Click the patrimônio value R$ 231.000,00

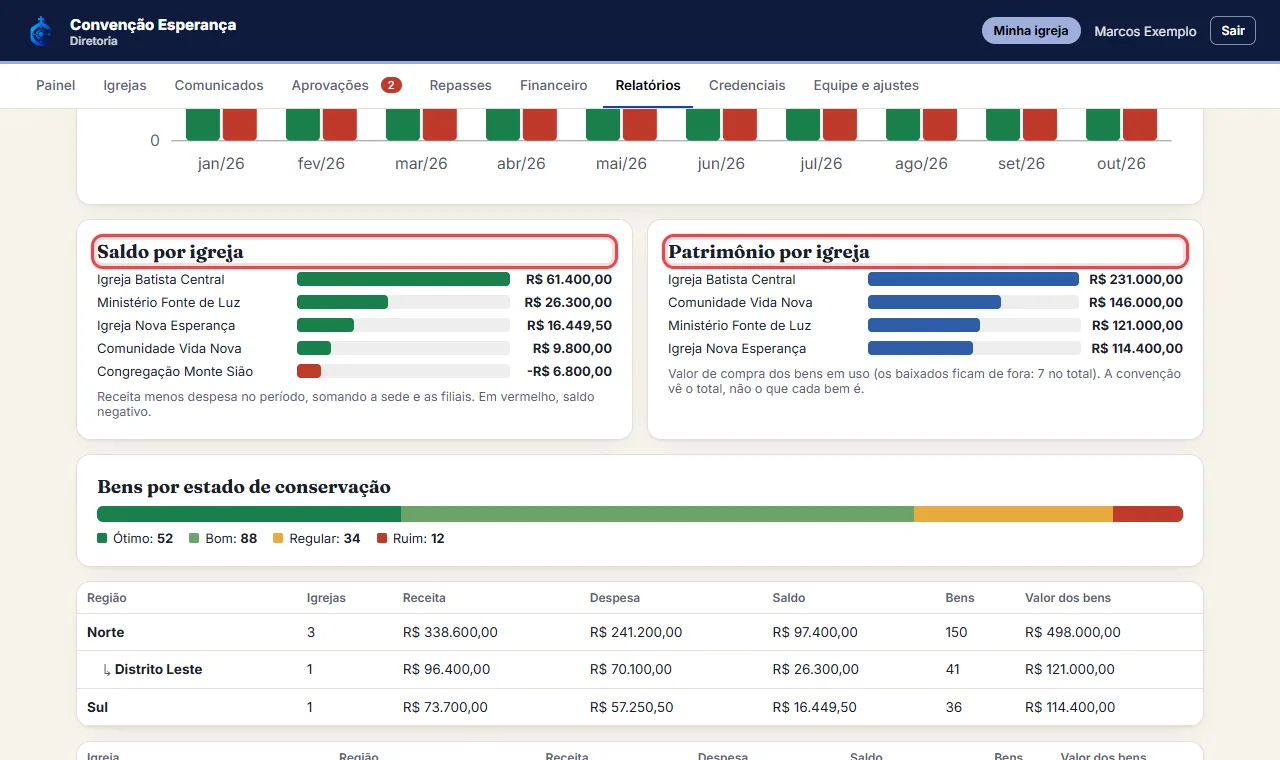point(1136,279)
